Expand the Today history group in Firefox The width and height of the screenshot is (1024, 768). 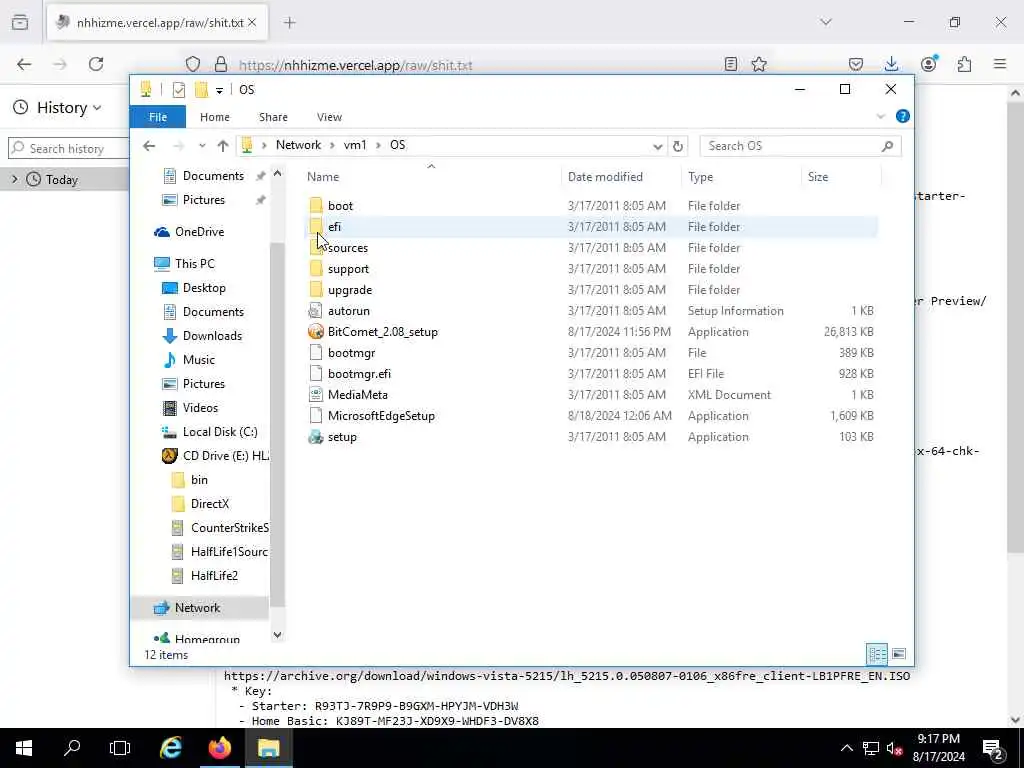[15, 179]
